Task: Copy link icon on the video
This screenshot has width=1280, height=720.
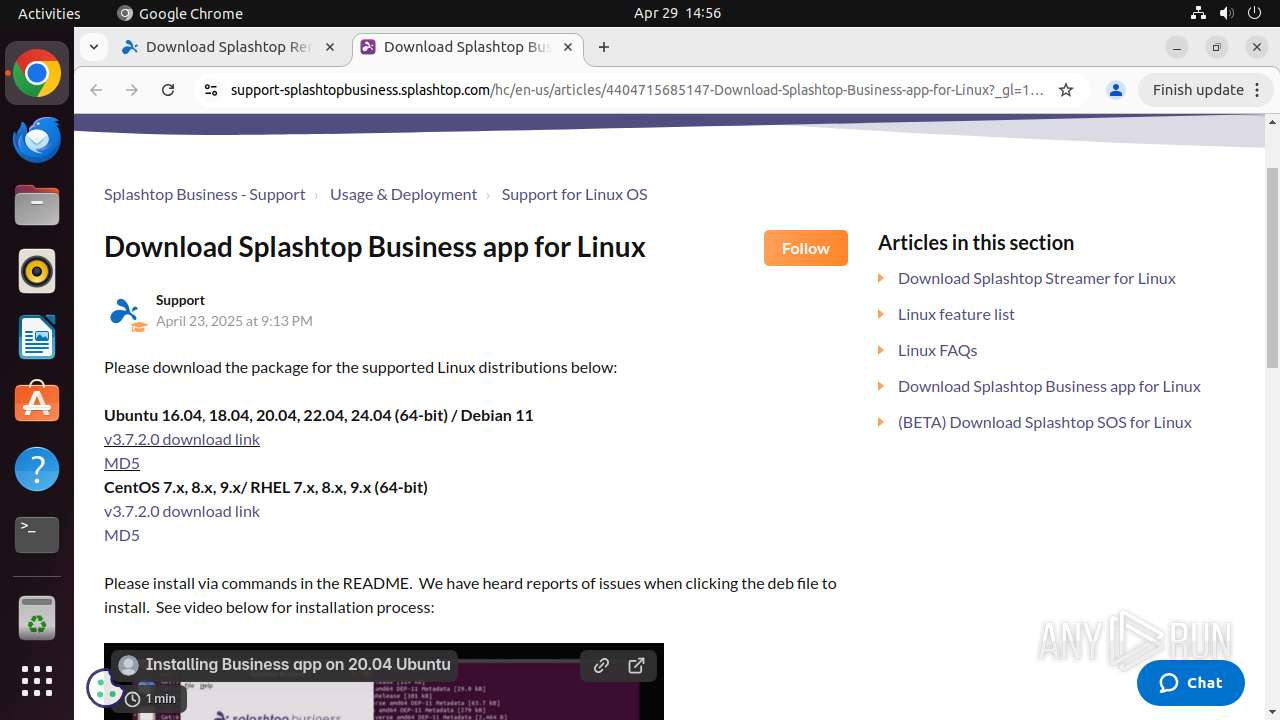Action: tap(601, 665)
